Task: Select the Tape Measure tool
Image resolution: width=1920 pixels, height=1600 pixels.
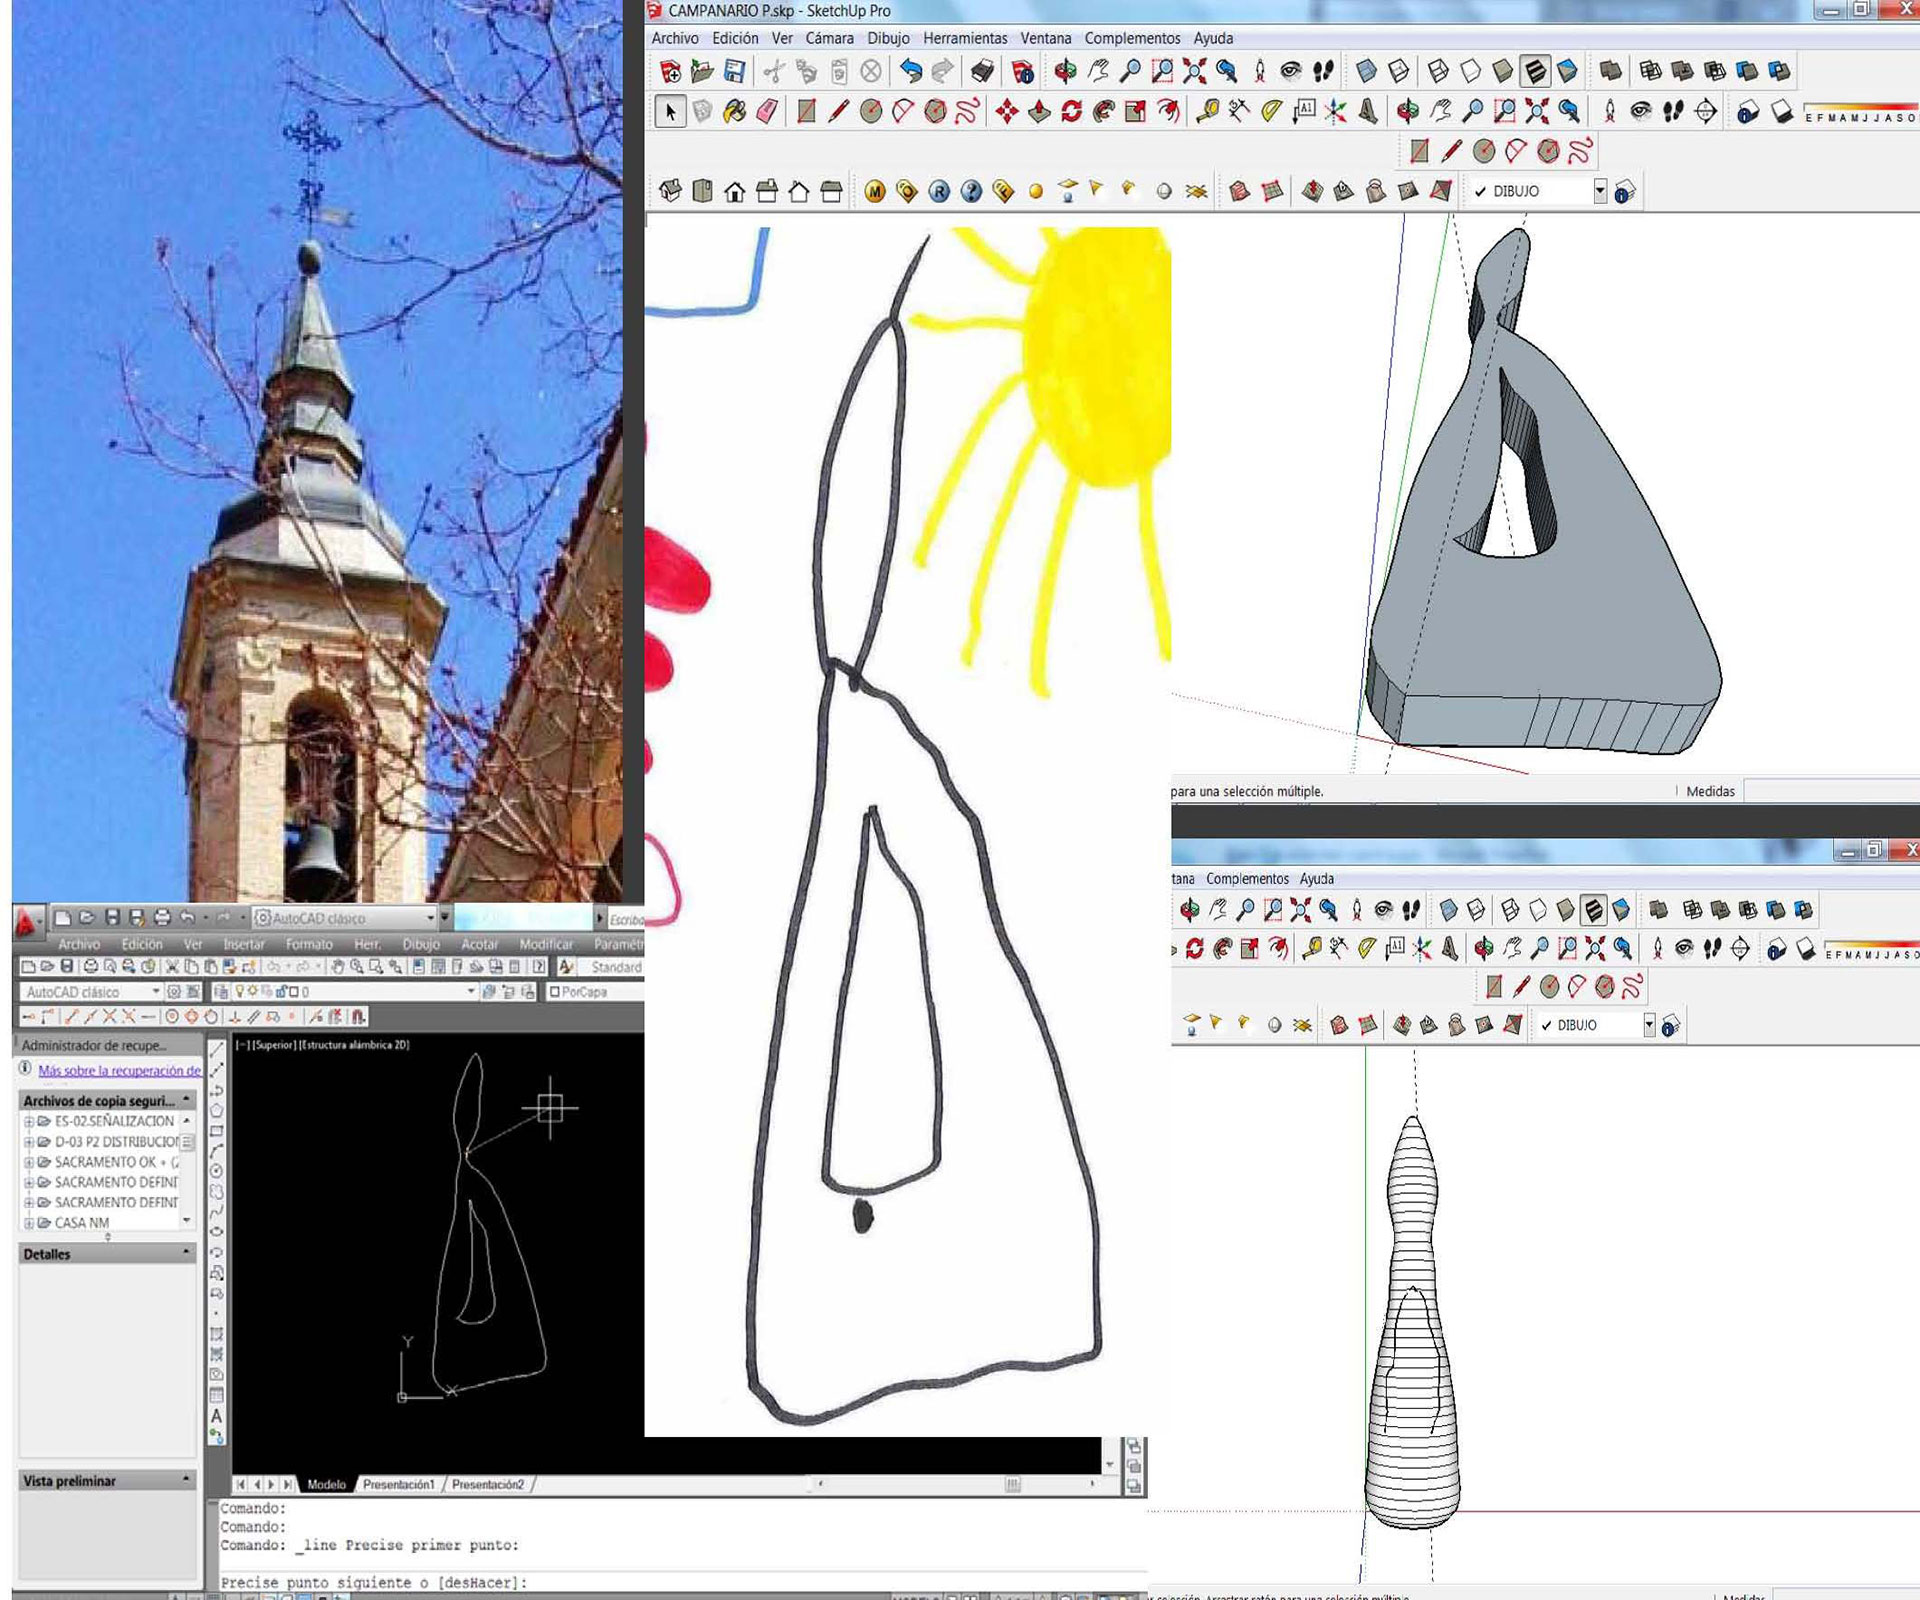Action: (x=1207, y=111)
